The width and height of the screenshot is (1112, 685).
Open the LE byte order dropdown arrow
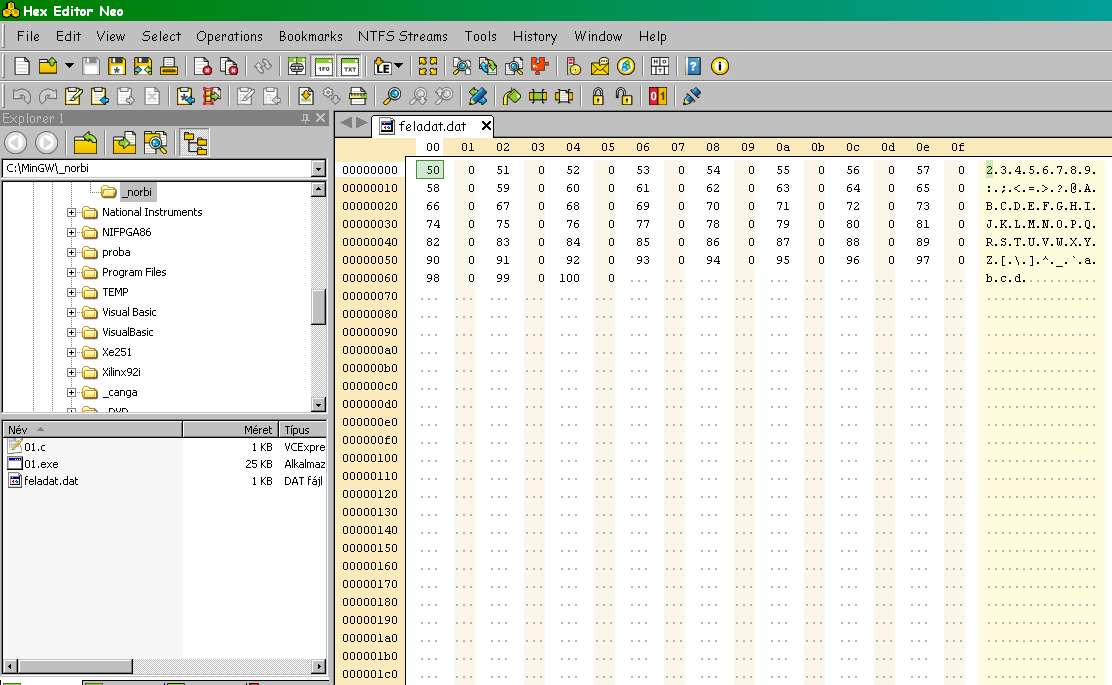point(399,67)
